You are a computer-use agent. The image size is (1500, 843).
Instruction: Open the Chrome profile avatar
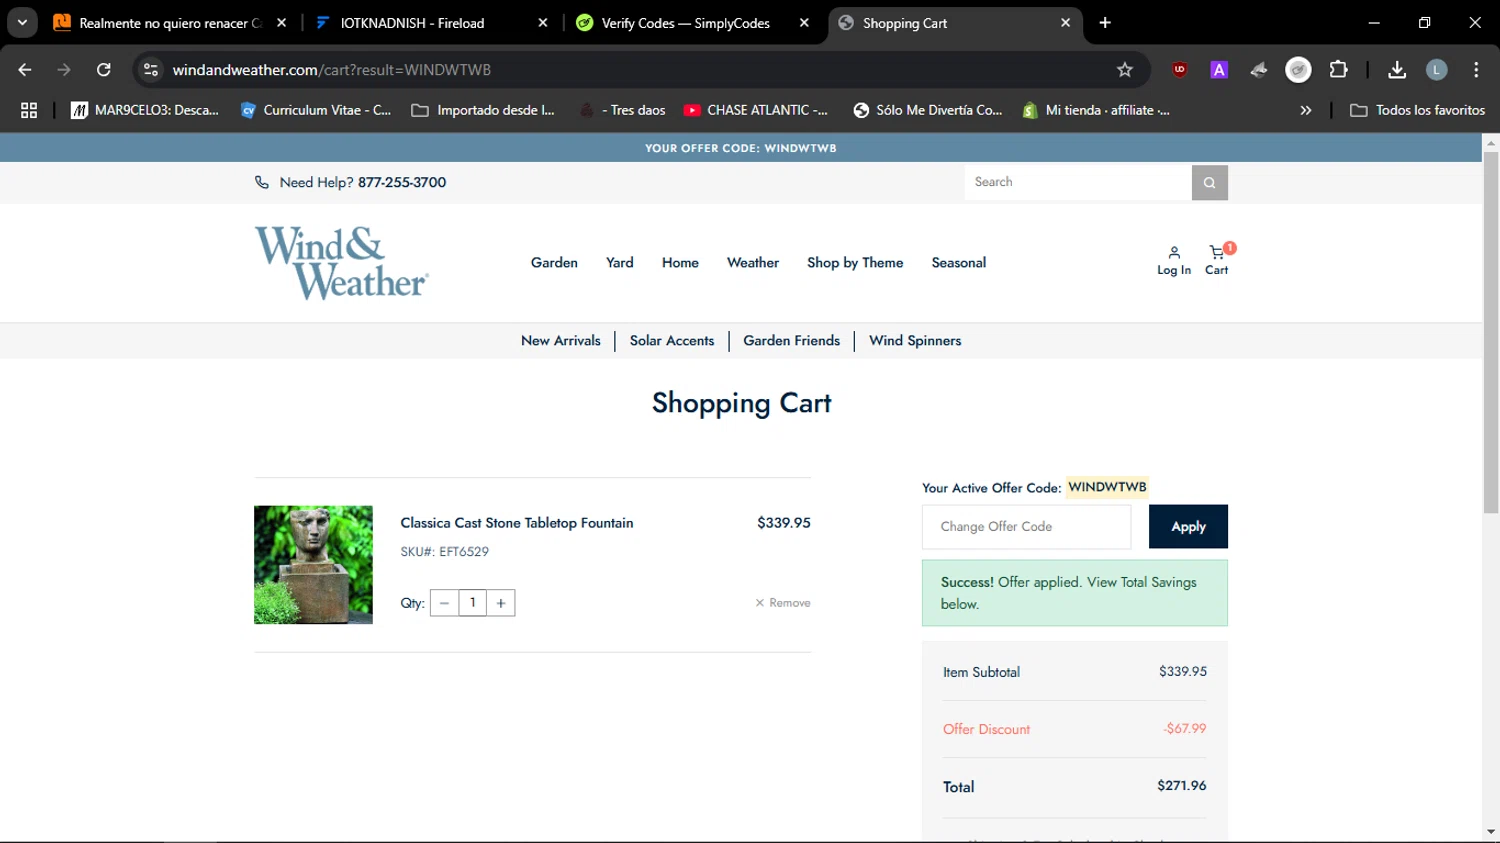pyautogui.click(x=1437, y=70)
